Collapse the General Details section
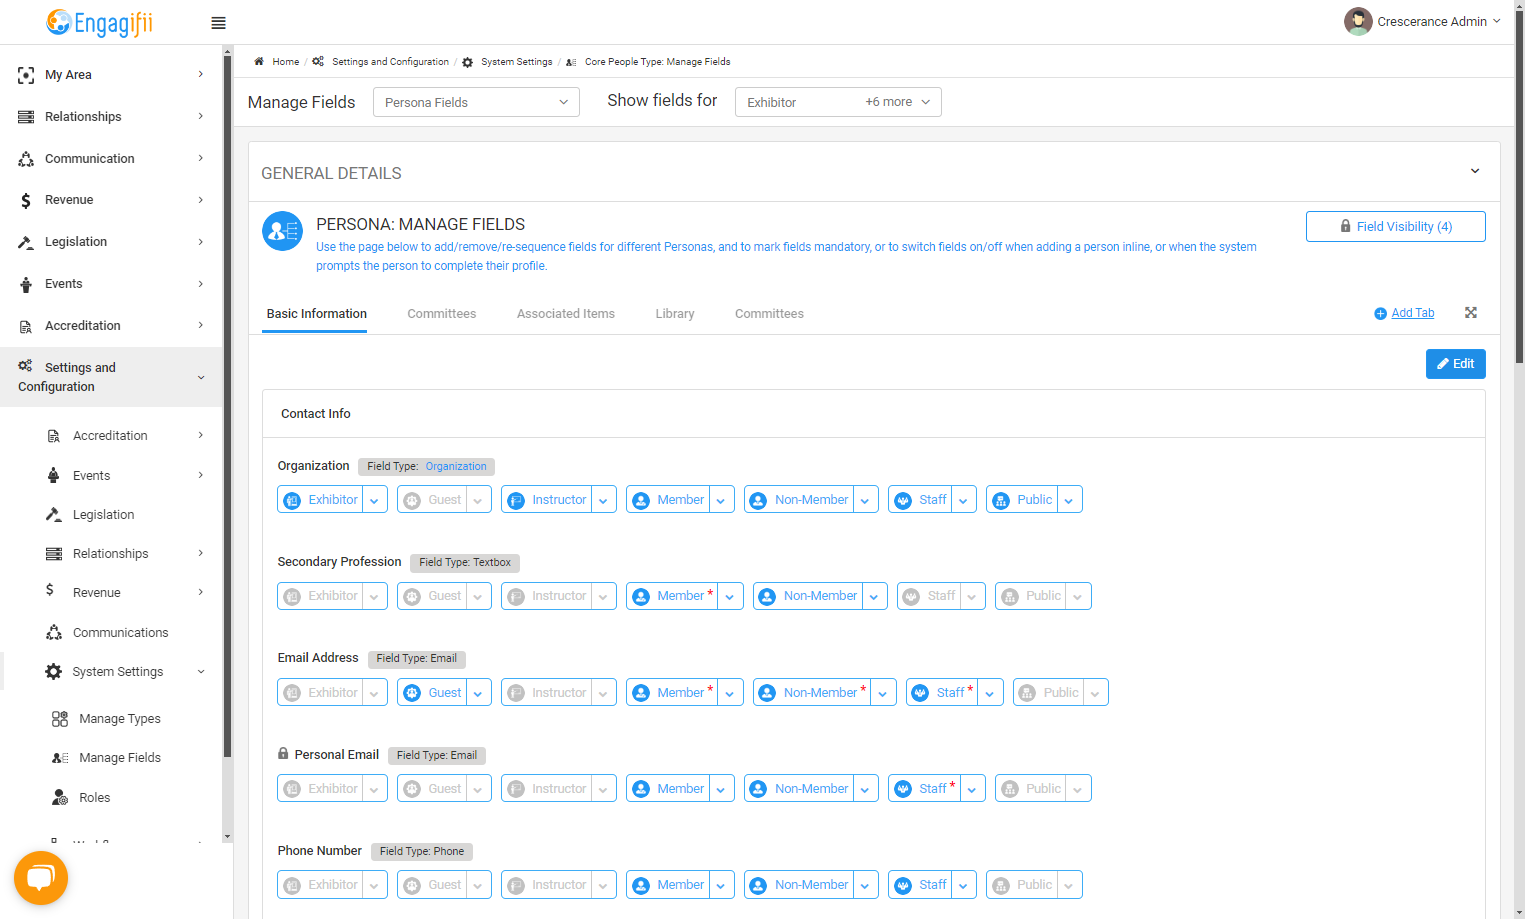The image size is (1525, 919). [x=1475, y=171]
